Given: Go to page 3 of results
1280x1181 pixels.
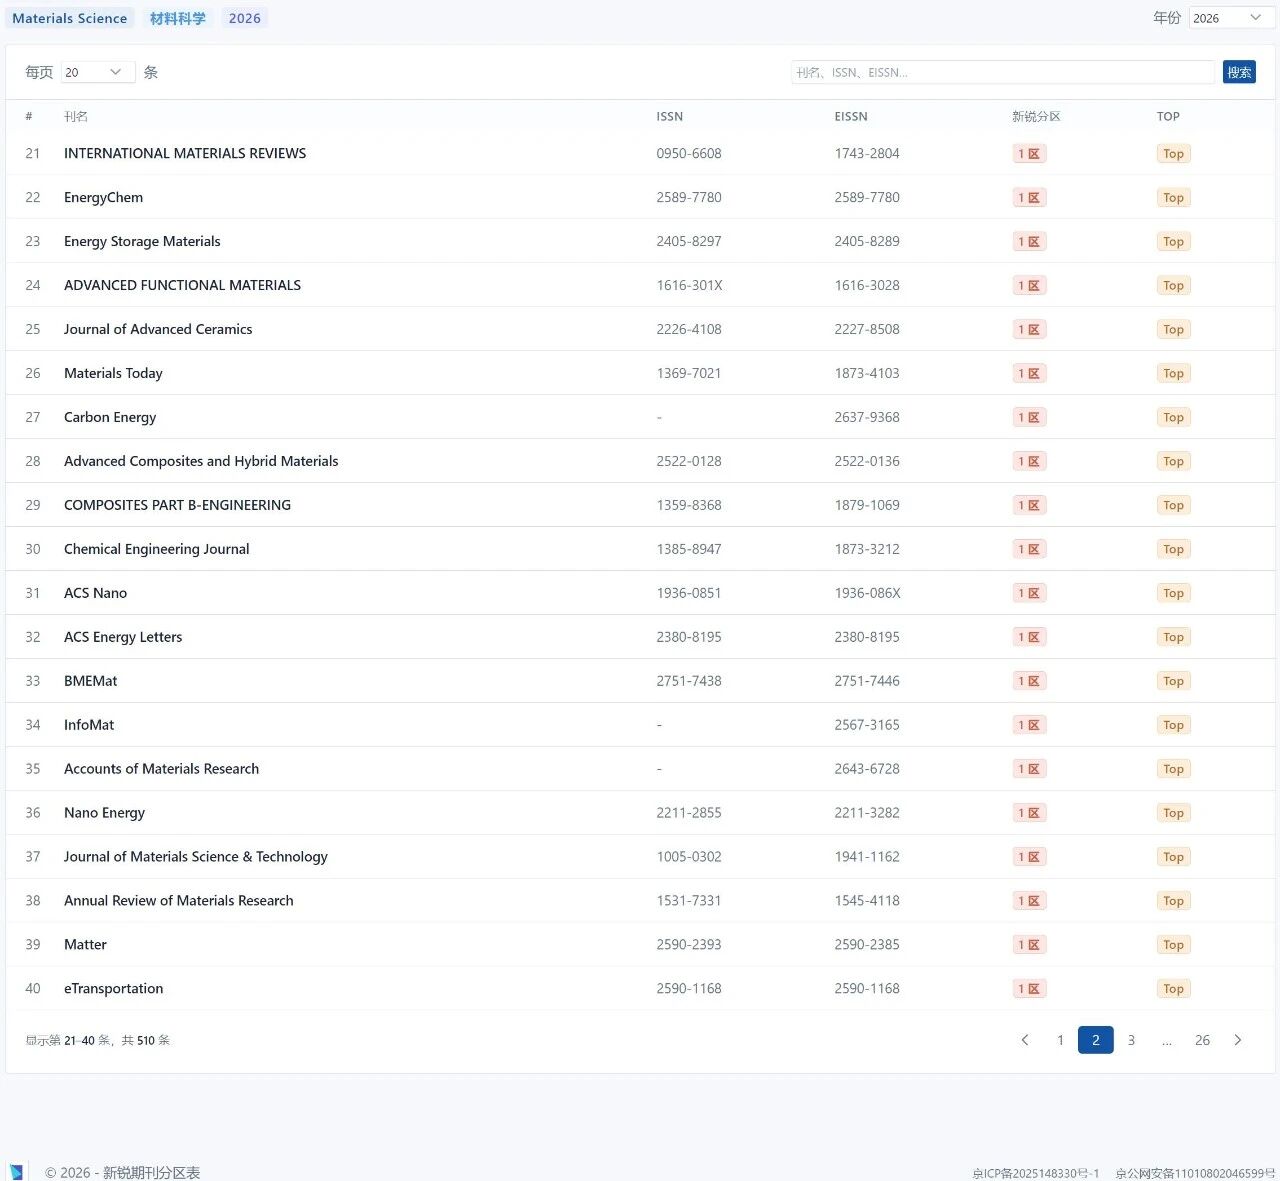Looking at the screenshot, I should [x=1131, y=1040].
